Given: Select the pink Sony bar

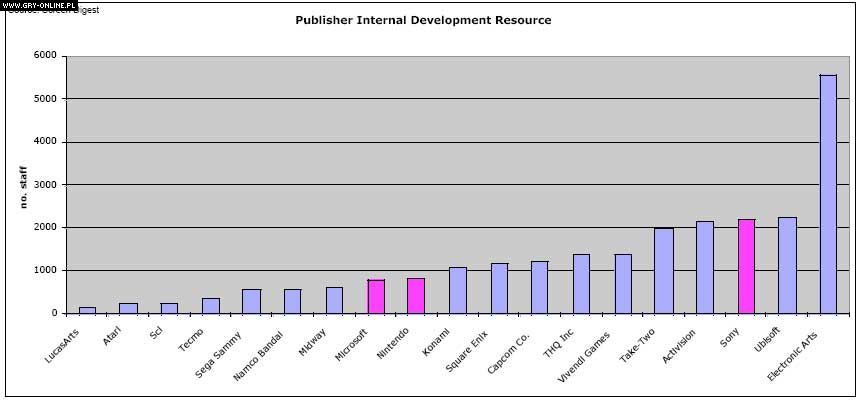Looking at the screenshot, I should [746, 266].
